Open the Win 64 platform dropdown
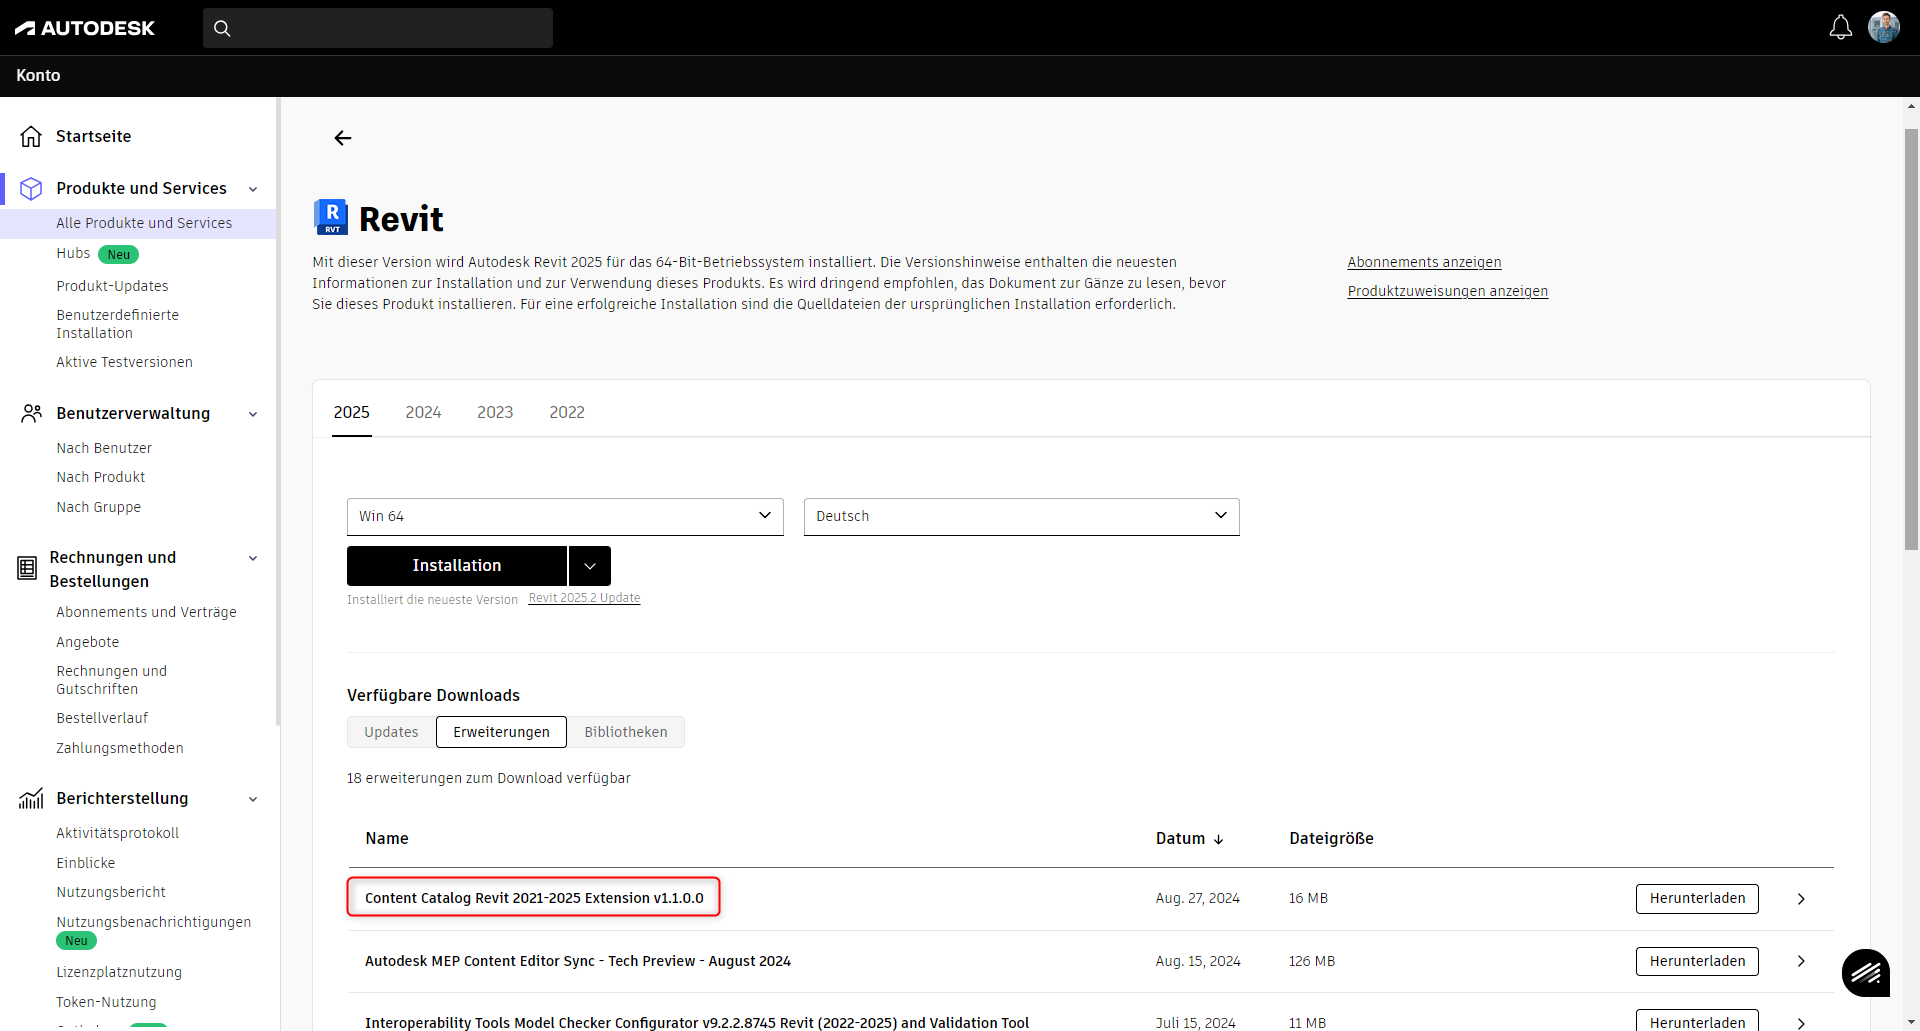The image size is (1920, 1031). pyautogui.click(x=565, y=516)
